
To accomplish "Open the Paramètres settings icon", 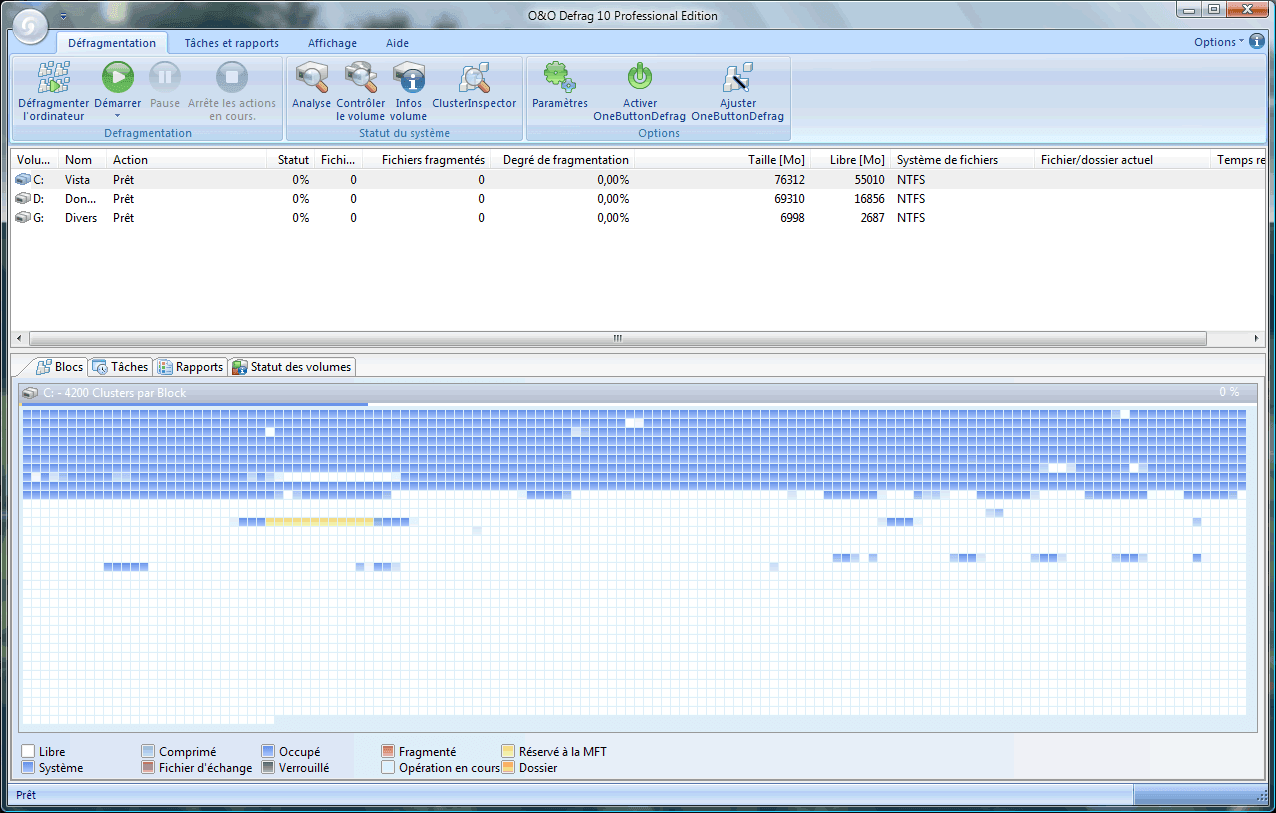I will (x=559, y=77).
